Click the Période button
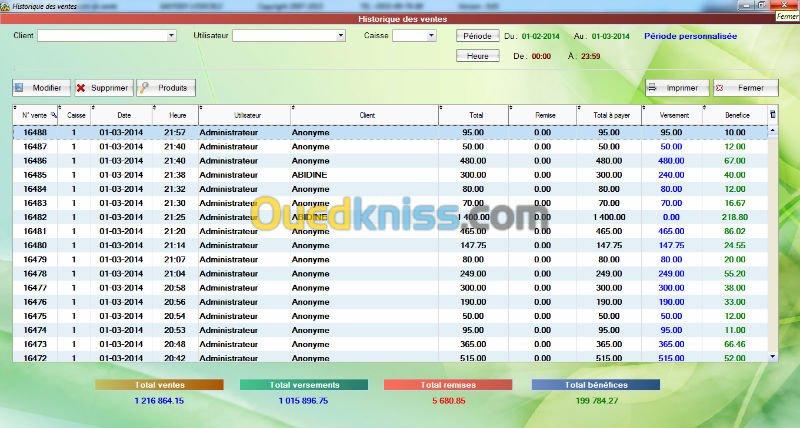 point(478,36)
